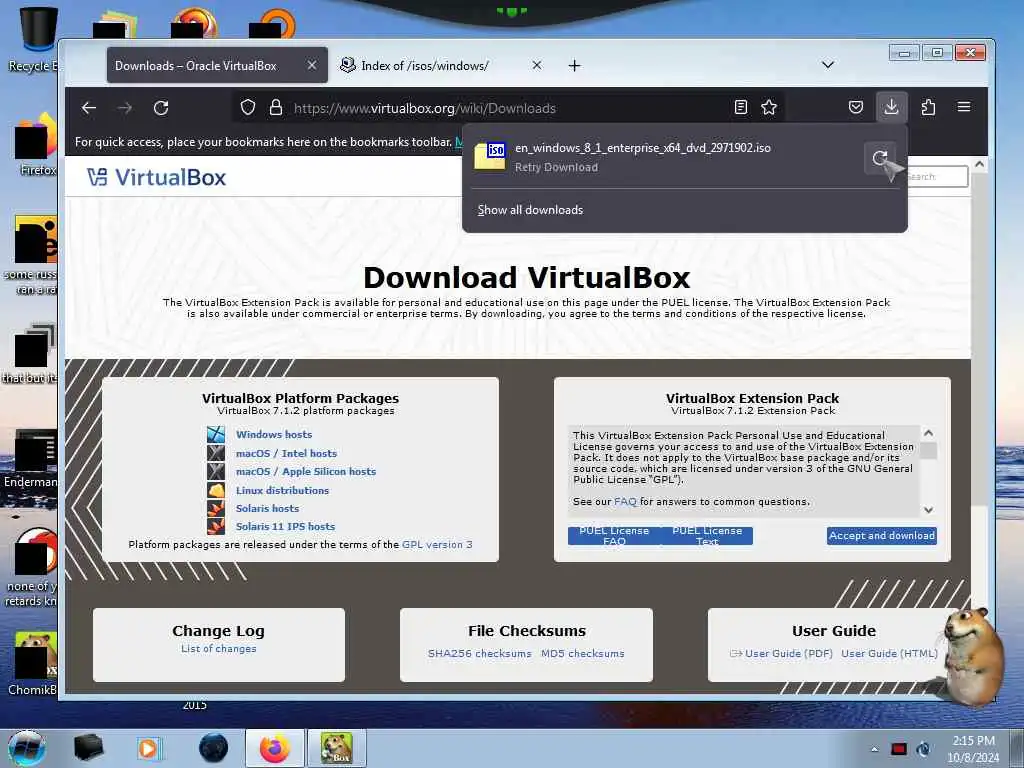Click the taskbar clock showing 2:15 PM
Screen dimensions: 1024x768
[973, 749]
